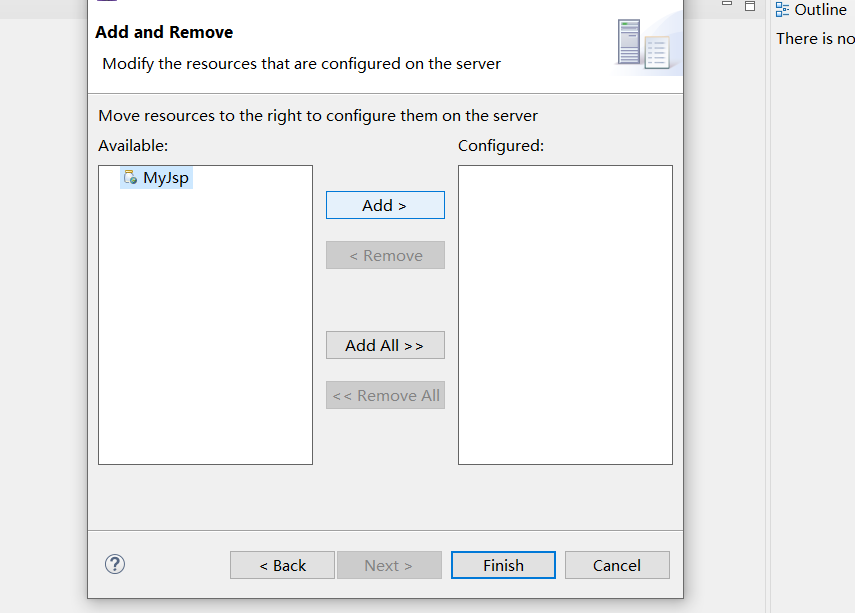The width and height of the screenshot is (855, 613).
Task: Select the MyJsp resource label
Action: (166, 178)
